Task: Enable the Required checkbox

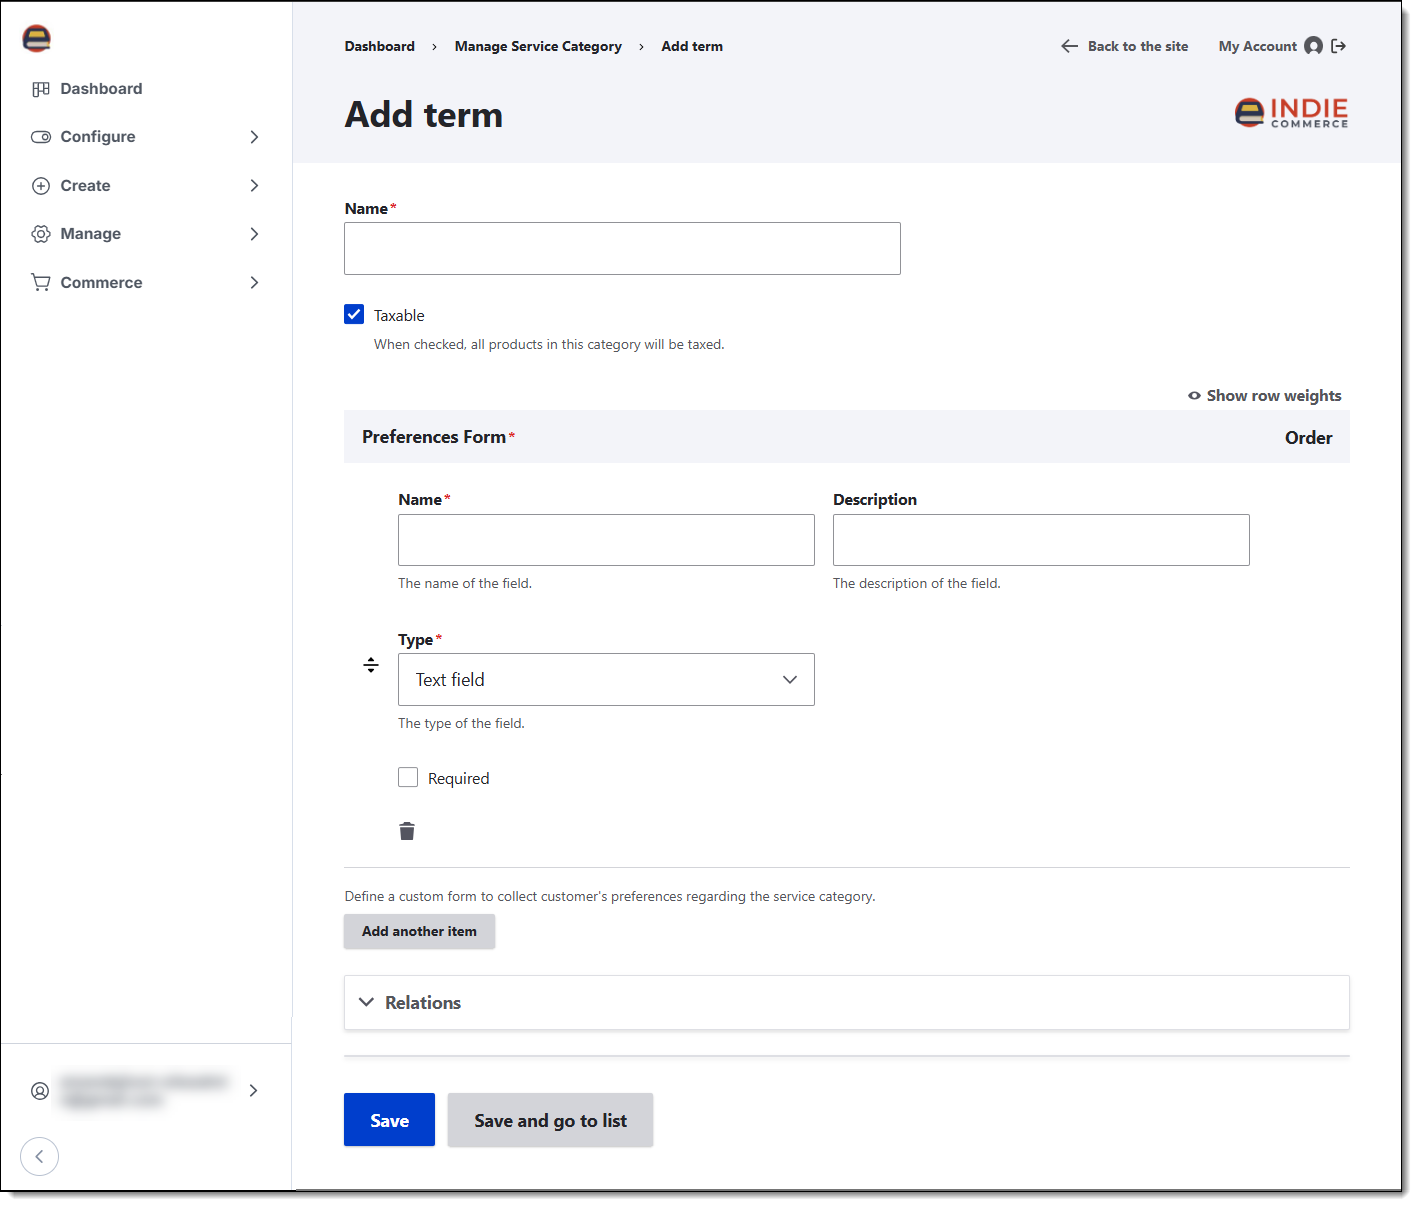Action: pyautogui.click(x=408, y=778)
